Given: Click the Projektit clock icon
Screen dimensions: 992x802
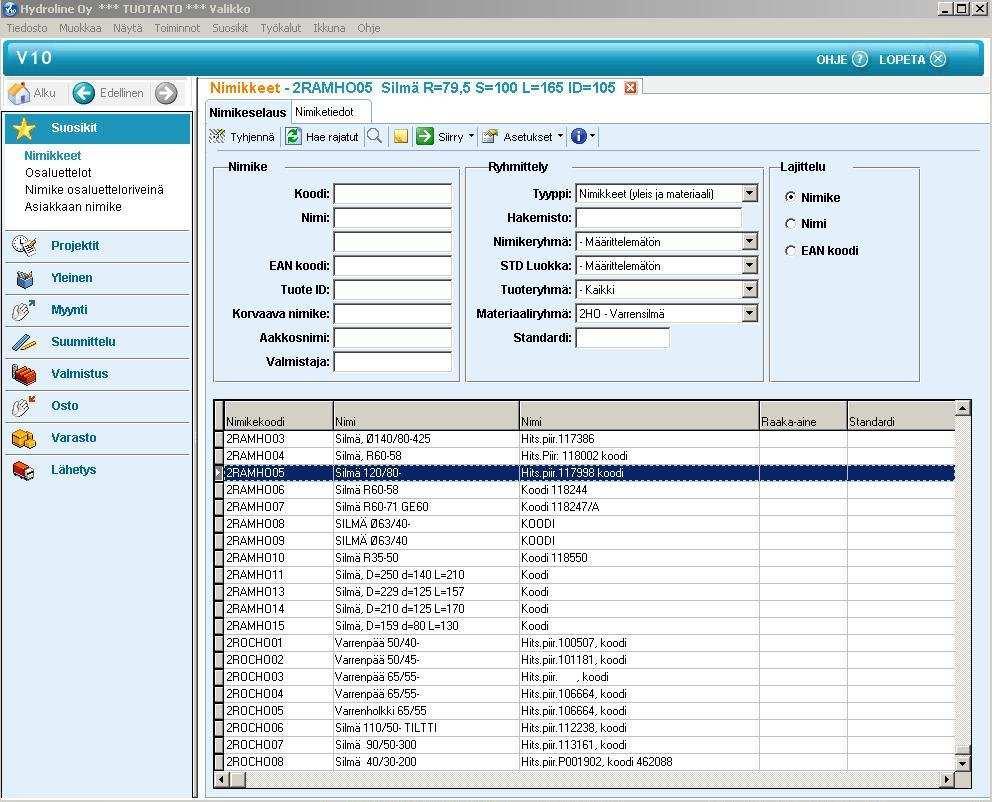Looking at the screenshot, I should tap(24, 246).
